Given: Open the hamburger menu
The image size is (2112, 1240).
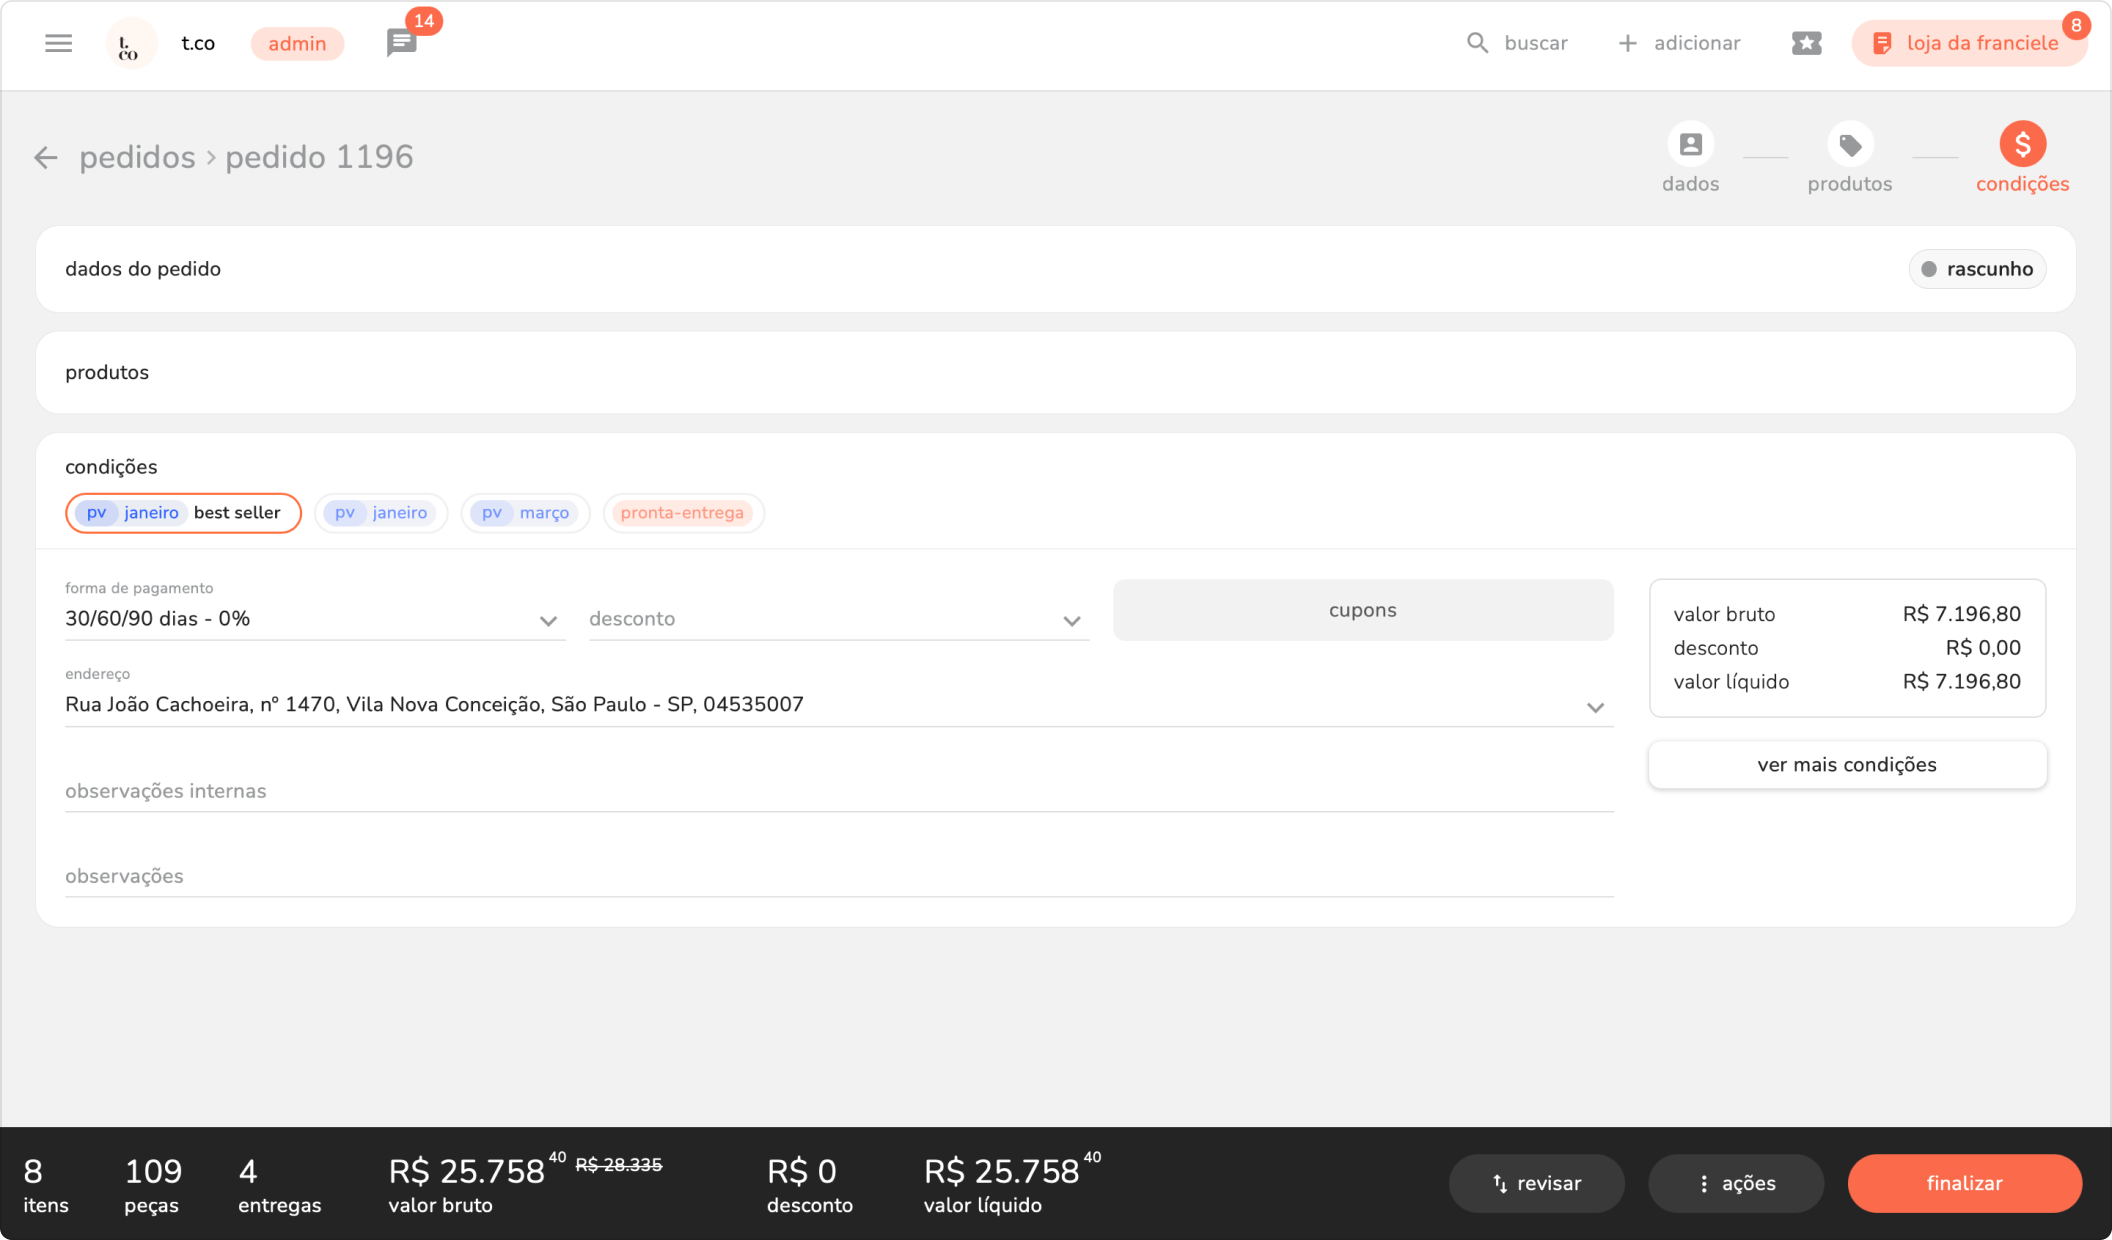Looking at the screenshot, I should tap(58, 43).
